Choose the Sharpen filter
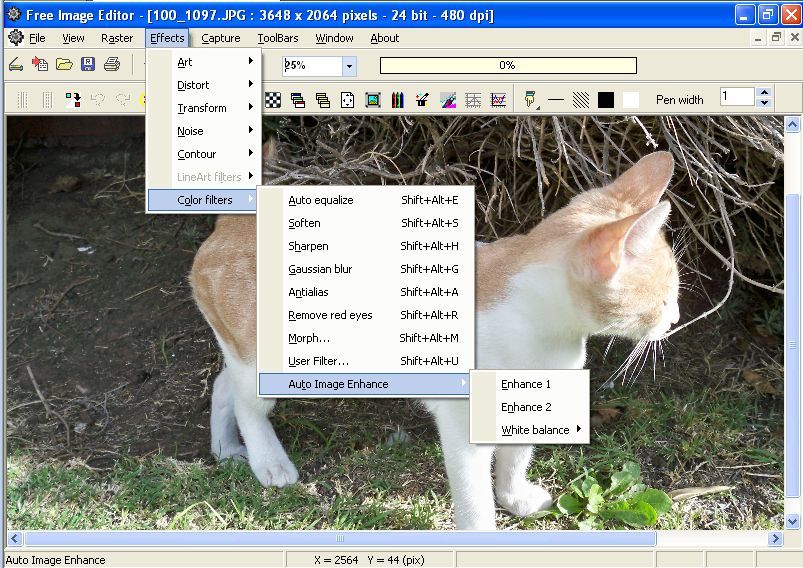Image resolution: width=803 pixels, height=568 pixels. pos(367,246)
